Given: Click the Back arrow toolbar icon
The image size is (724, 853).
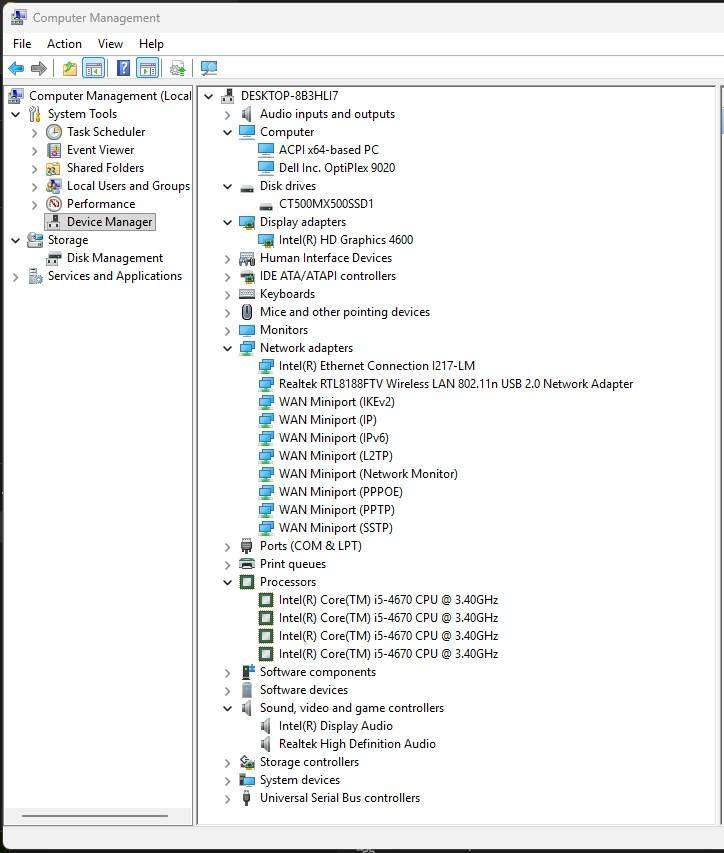Looking at the screenshot, I should (16, 68).
